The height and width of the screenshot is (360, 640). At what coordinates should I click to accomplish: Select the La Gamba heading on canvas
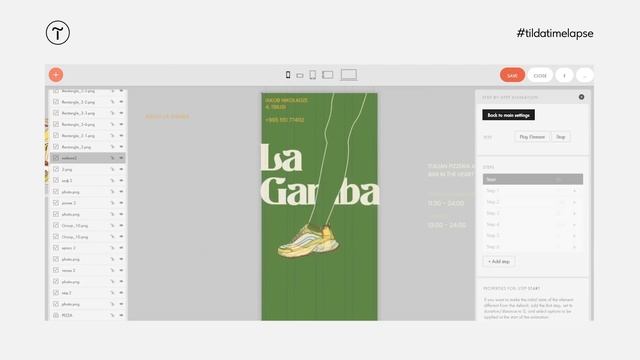pyautogui.click(x=320, y=174)
